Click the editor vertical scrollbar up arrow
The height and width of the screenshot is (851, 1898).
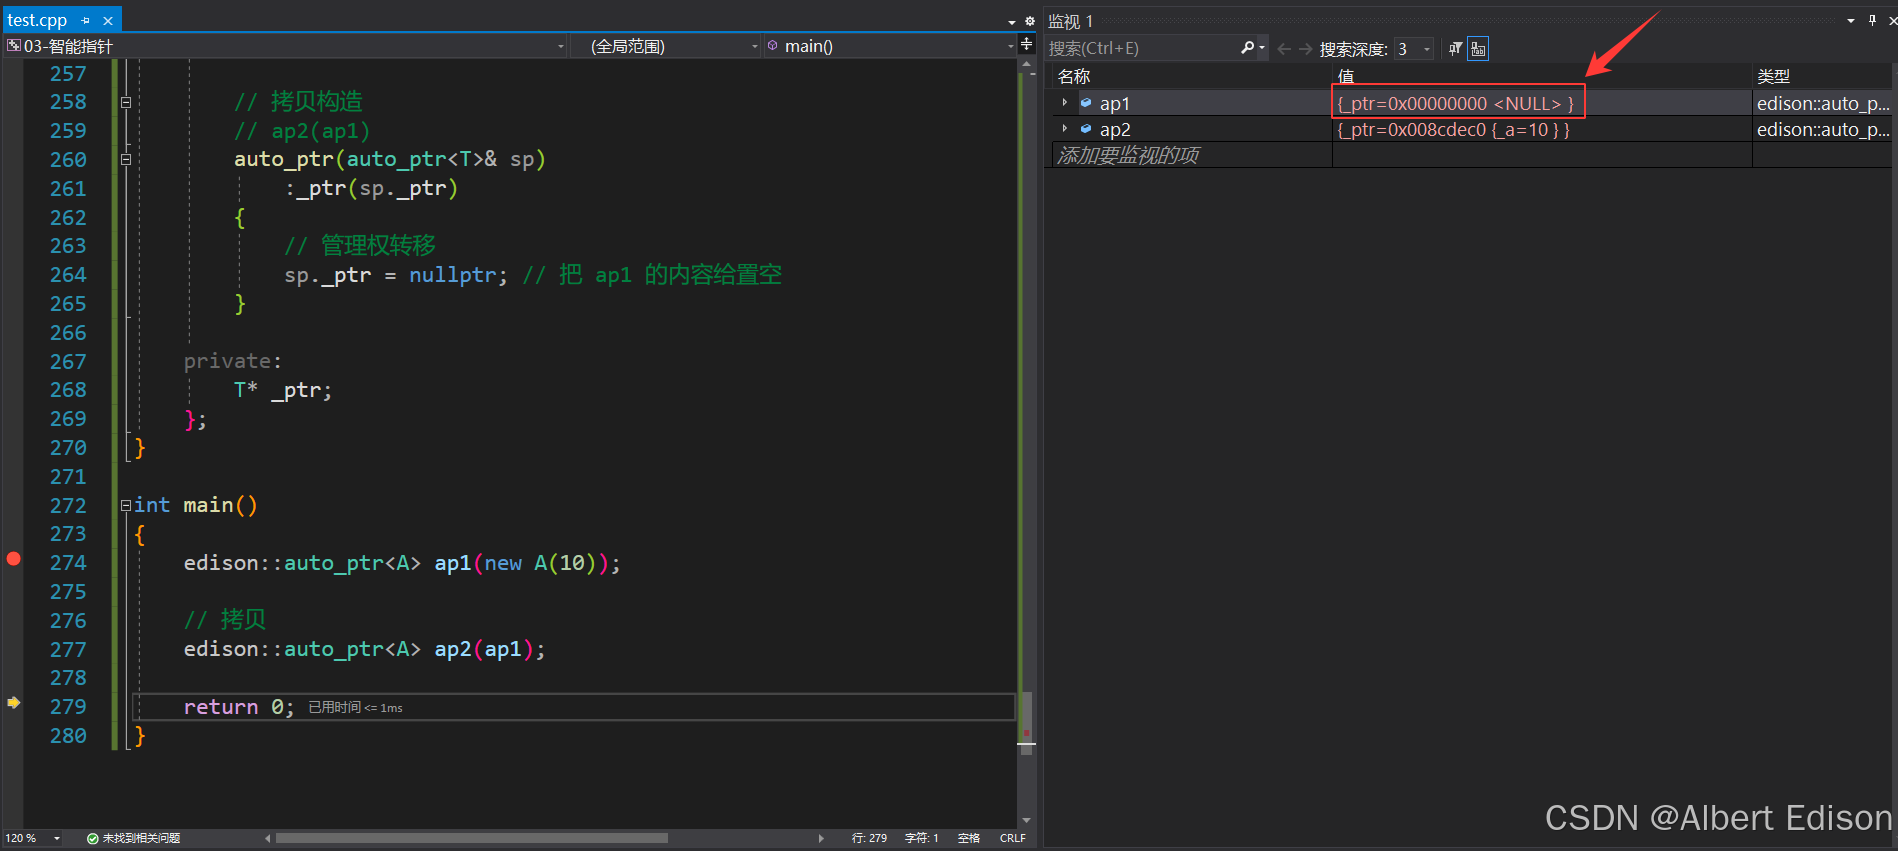tap(1026, 65)
